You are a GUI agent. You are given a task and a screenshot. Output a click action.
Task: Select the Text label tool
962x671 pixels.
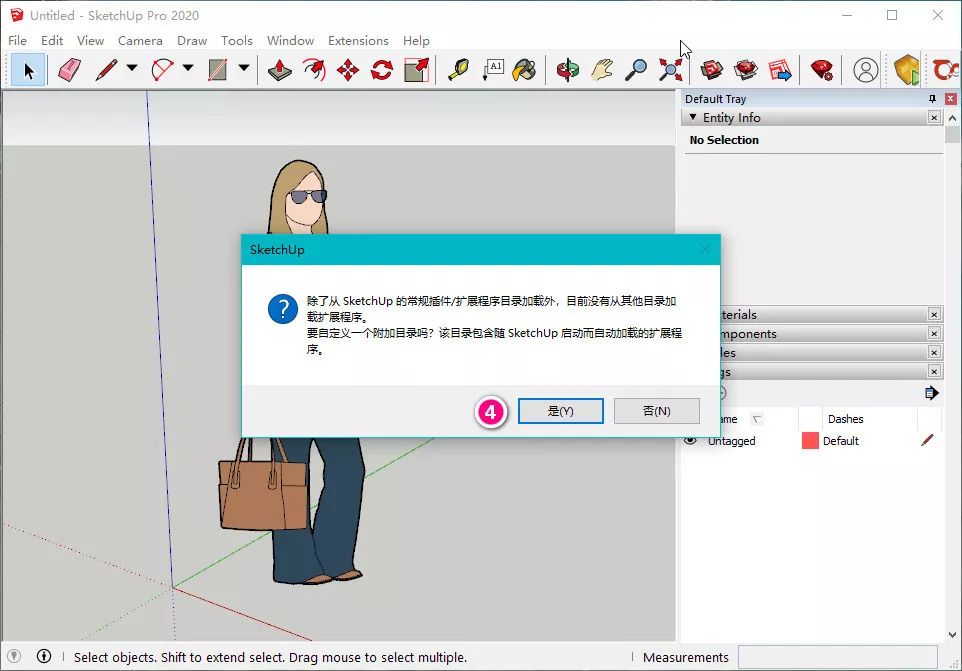coord(493,70)
